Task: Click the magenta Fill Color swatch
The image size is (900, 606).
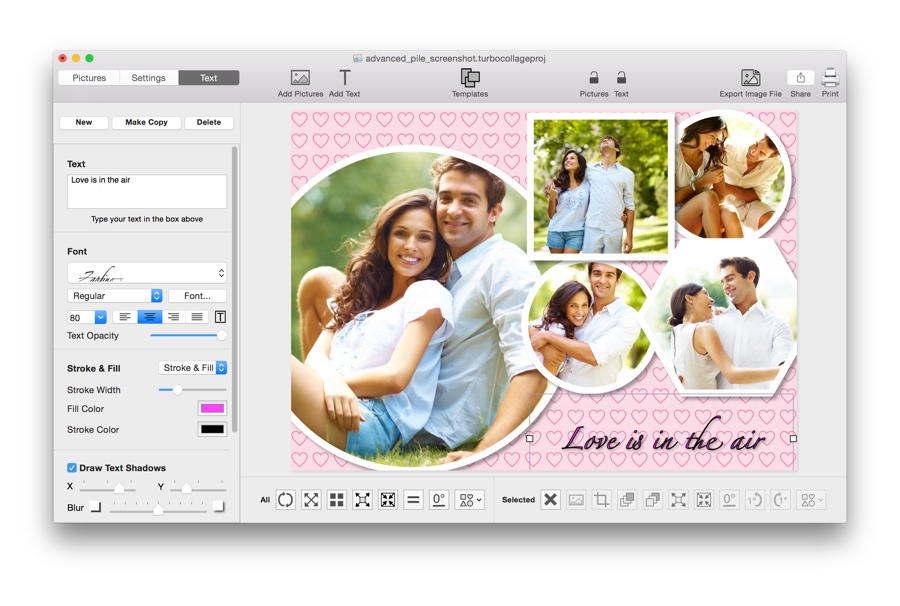Action: click(212, 409)
